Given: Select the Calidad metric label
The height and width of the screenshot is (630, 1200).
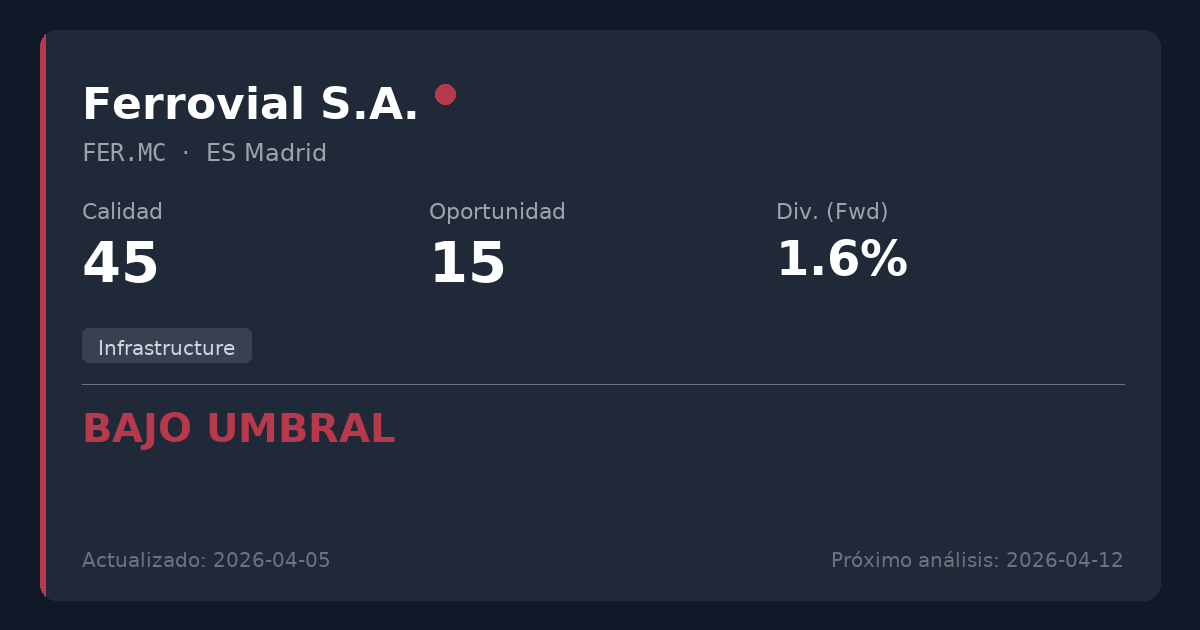Looking at the screenshot, I should pyautogui.click(x=122, y=212).
